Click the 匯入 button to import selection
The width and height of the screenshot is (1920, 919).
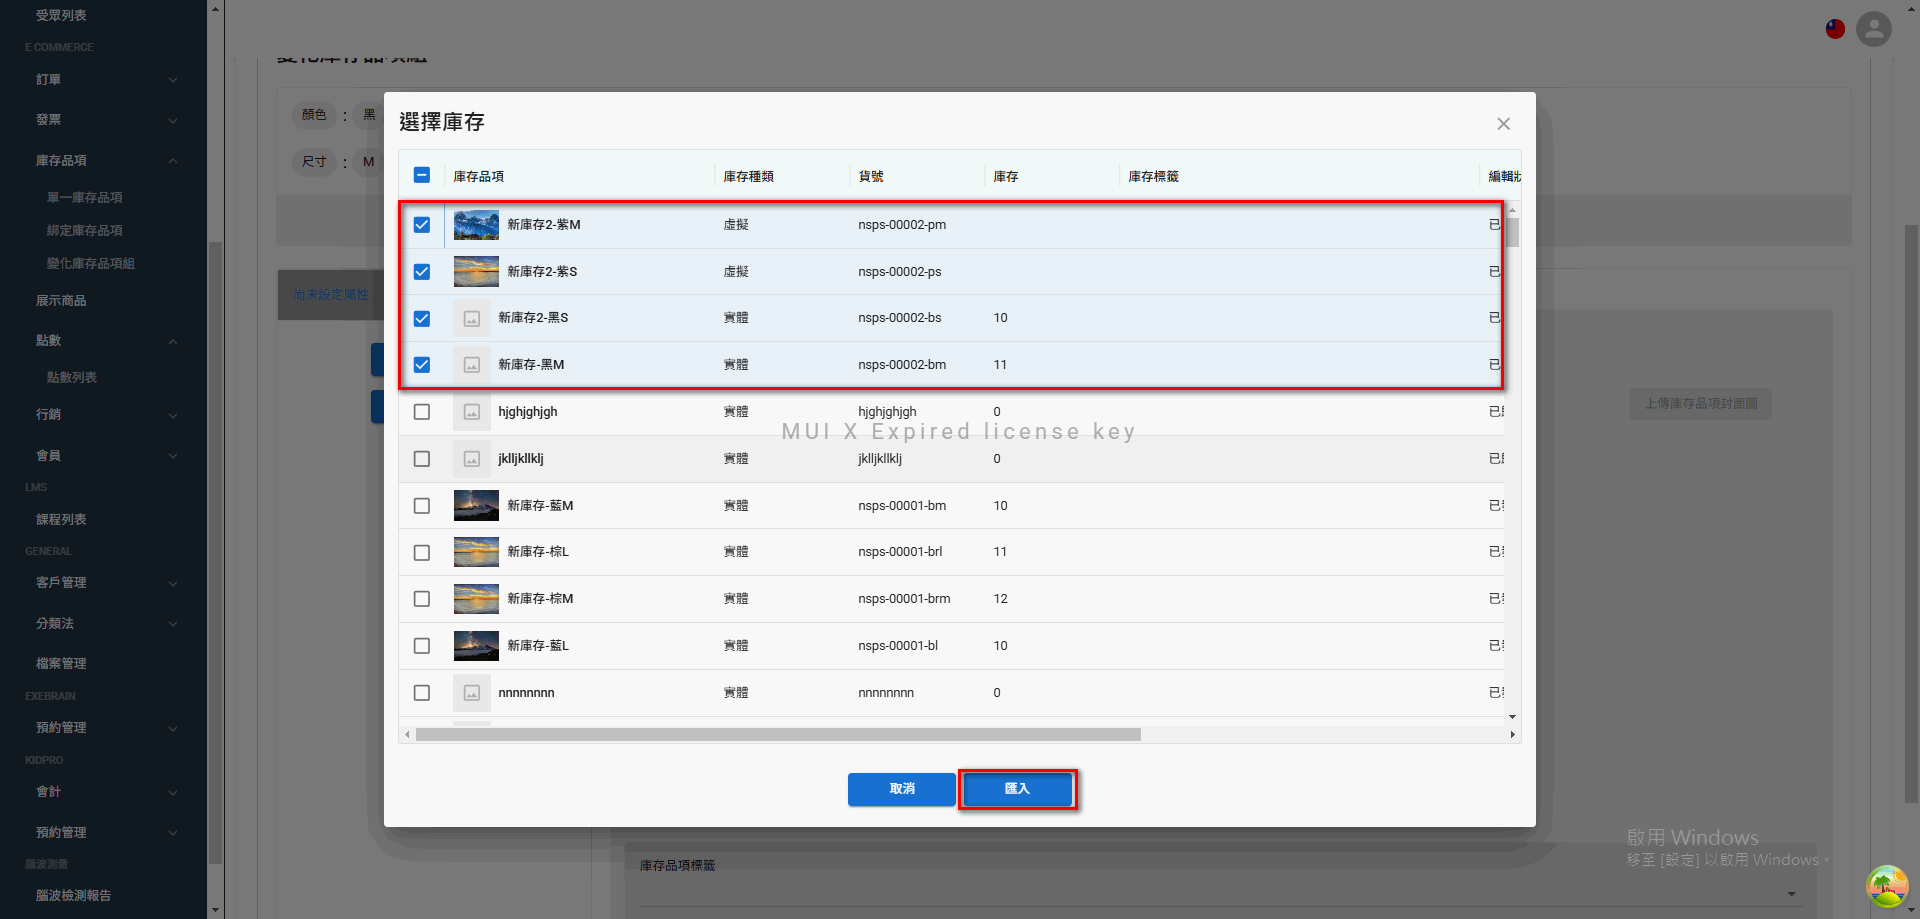(1017, 789)
